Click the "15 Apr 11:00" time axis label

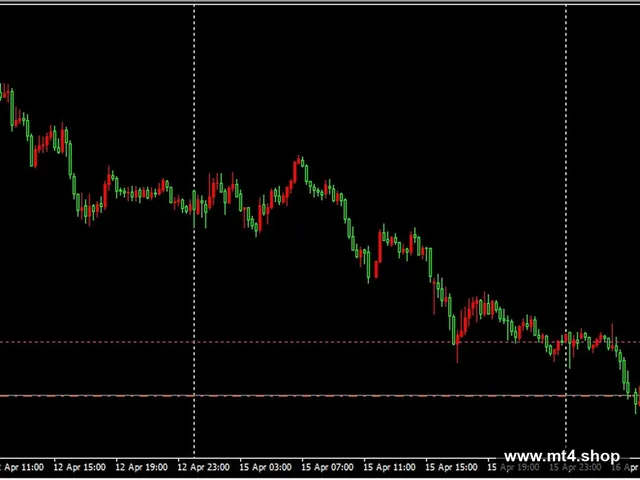click(x=389, y=467)
